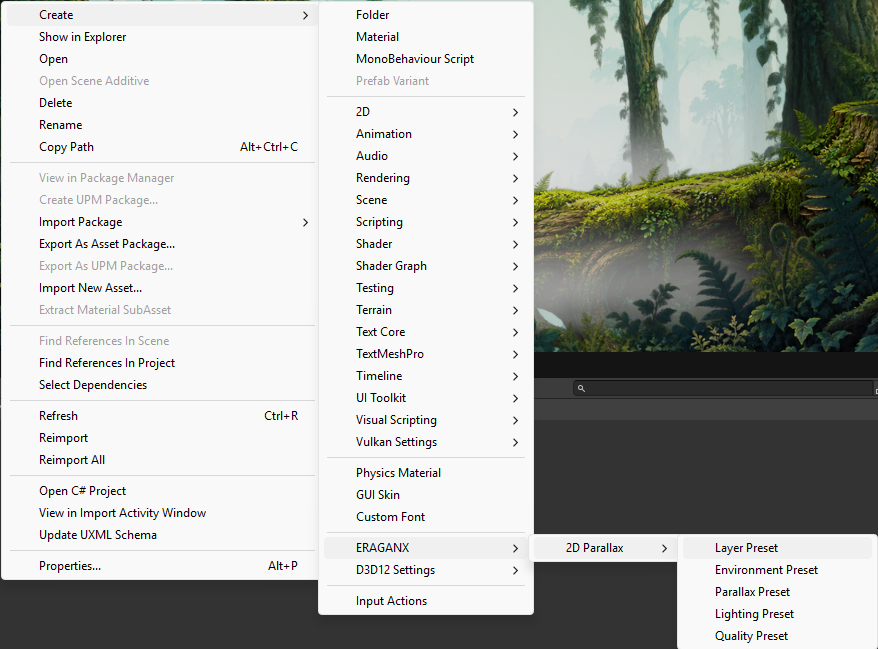This screenshot has height=649, width=878.
Task: Expand the Scripting submenu
Action: click(x=426, y=222)
